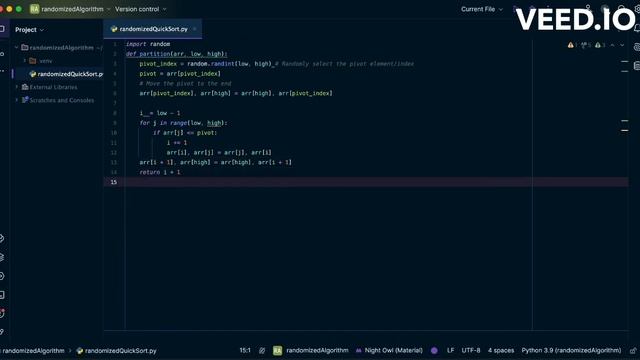Go to next highlighted error arrow

click(x=622, y=45)
